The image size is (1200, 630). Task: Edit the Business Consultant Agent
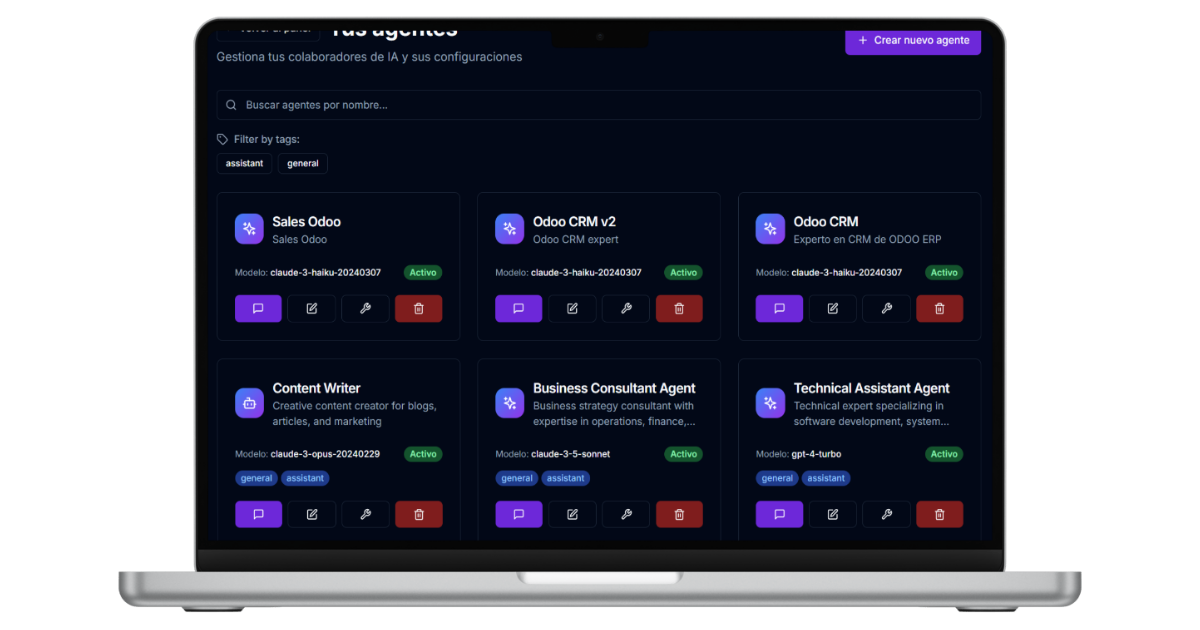tap(572, 514)
